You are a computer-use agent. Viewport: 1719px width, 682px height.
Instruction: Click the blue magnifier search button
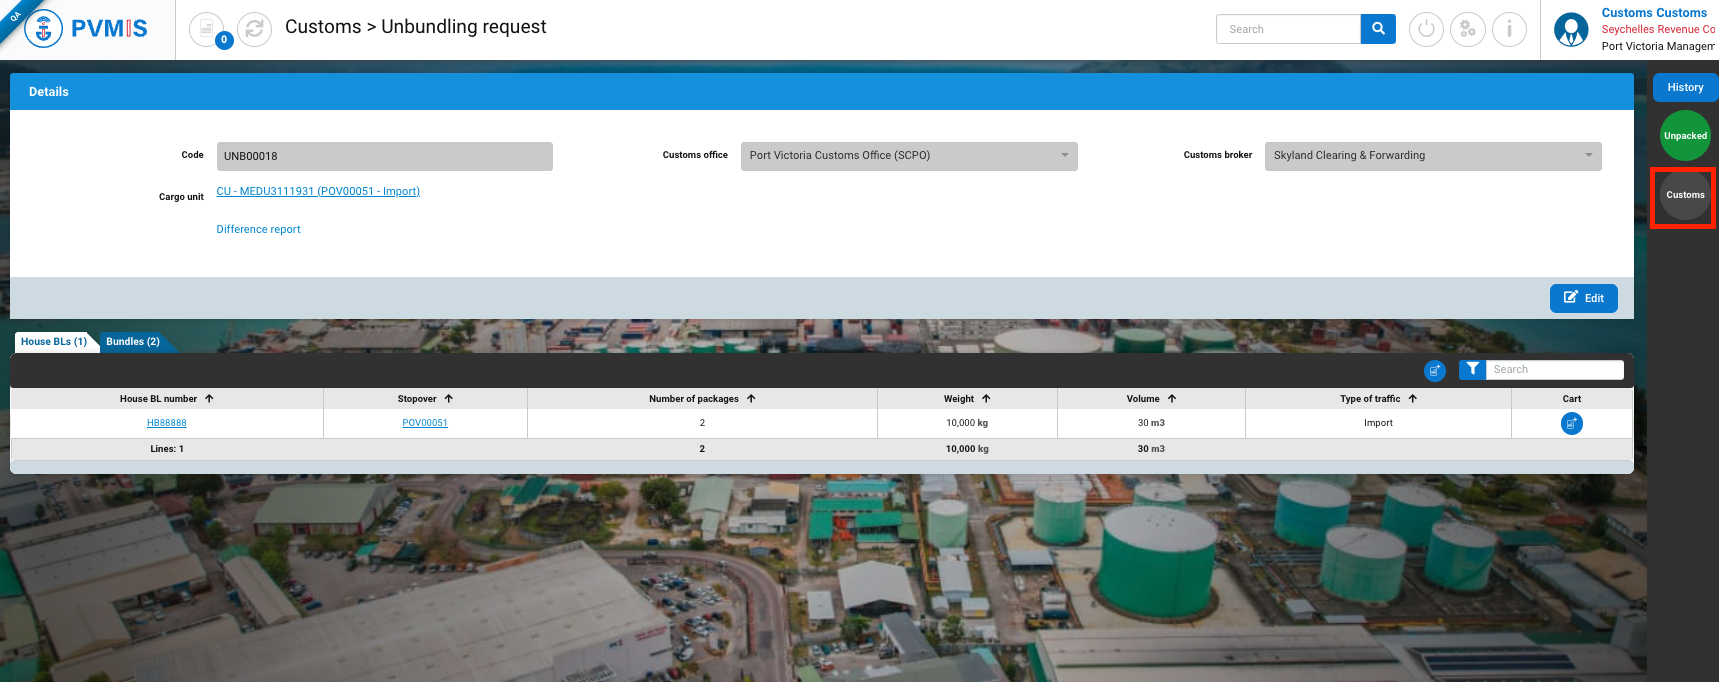[1378, 29]
